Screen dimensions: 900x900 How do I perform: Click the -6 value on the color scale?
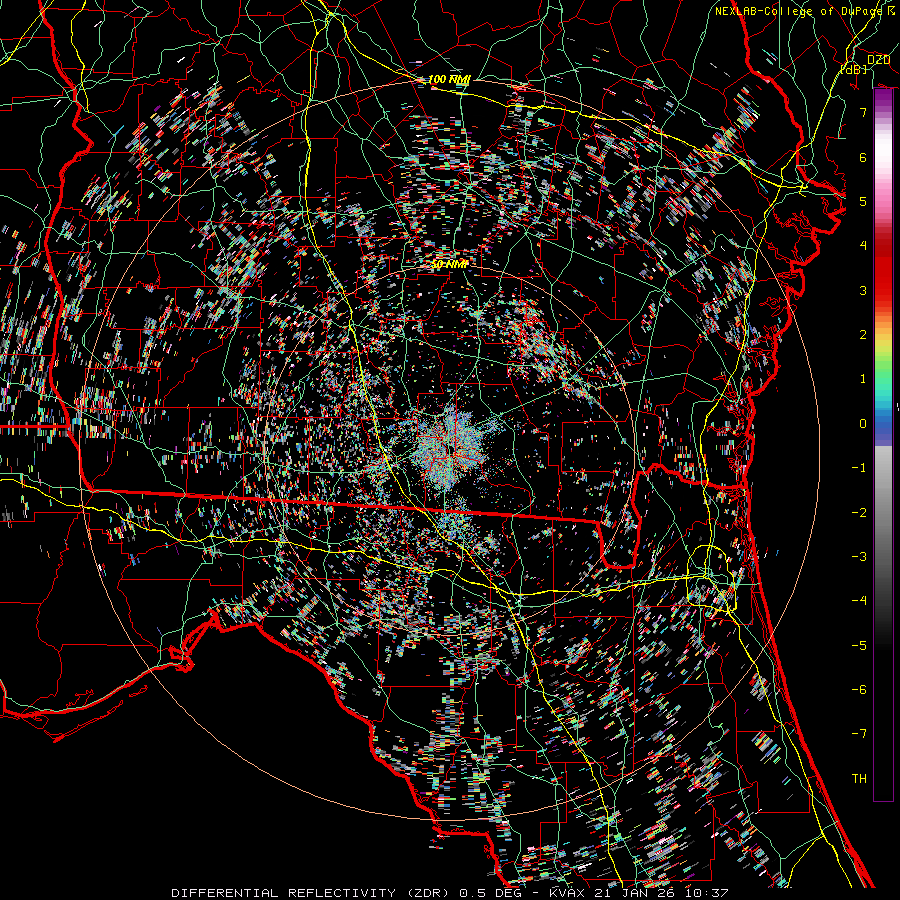pyautogui.click(x=859, y=689)
